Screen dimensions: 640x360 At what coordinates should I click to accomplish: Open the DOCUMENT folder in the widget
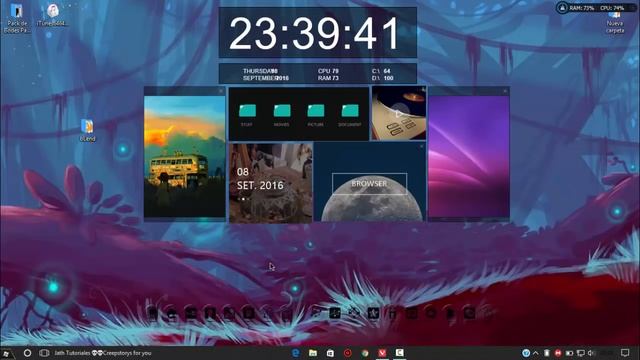point(350,111)
